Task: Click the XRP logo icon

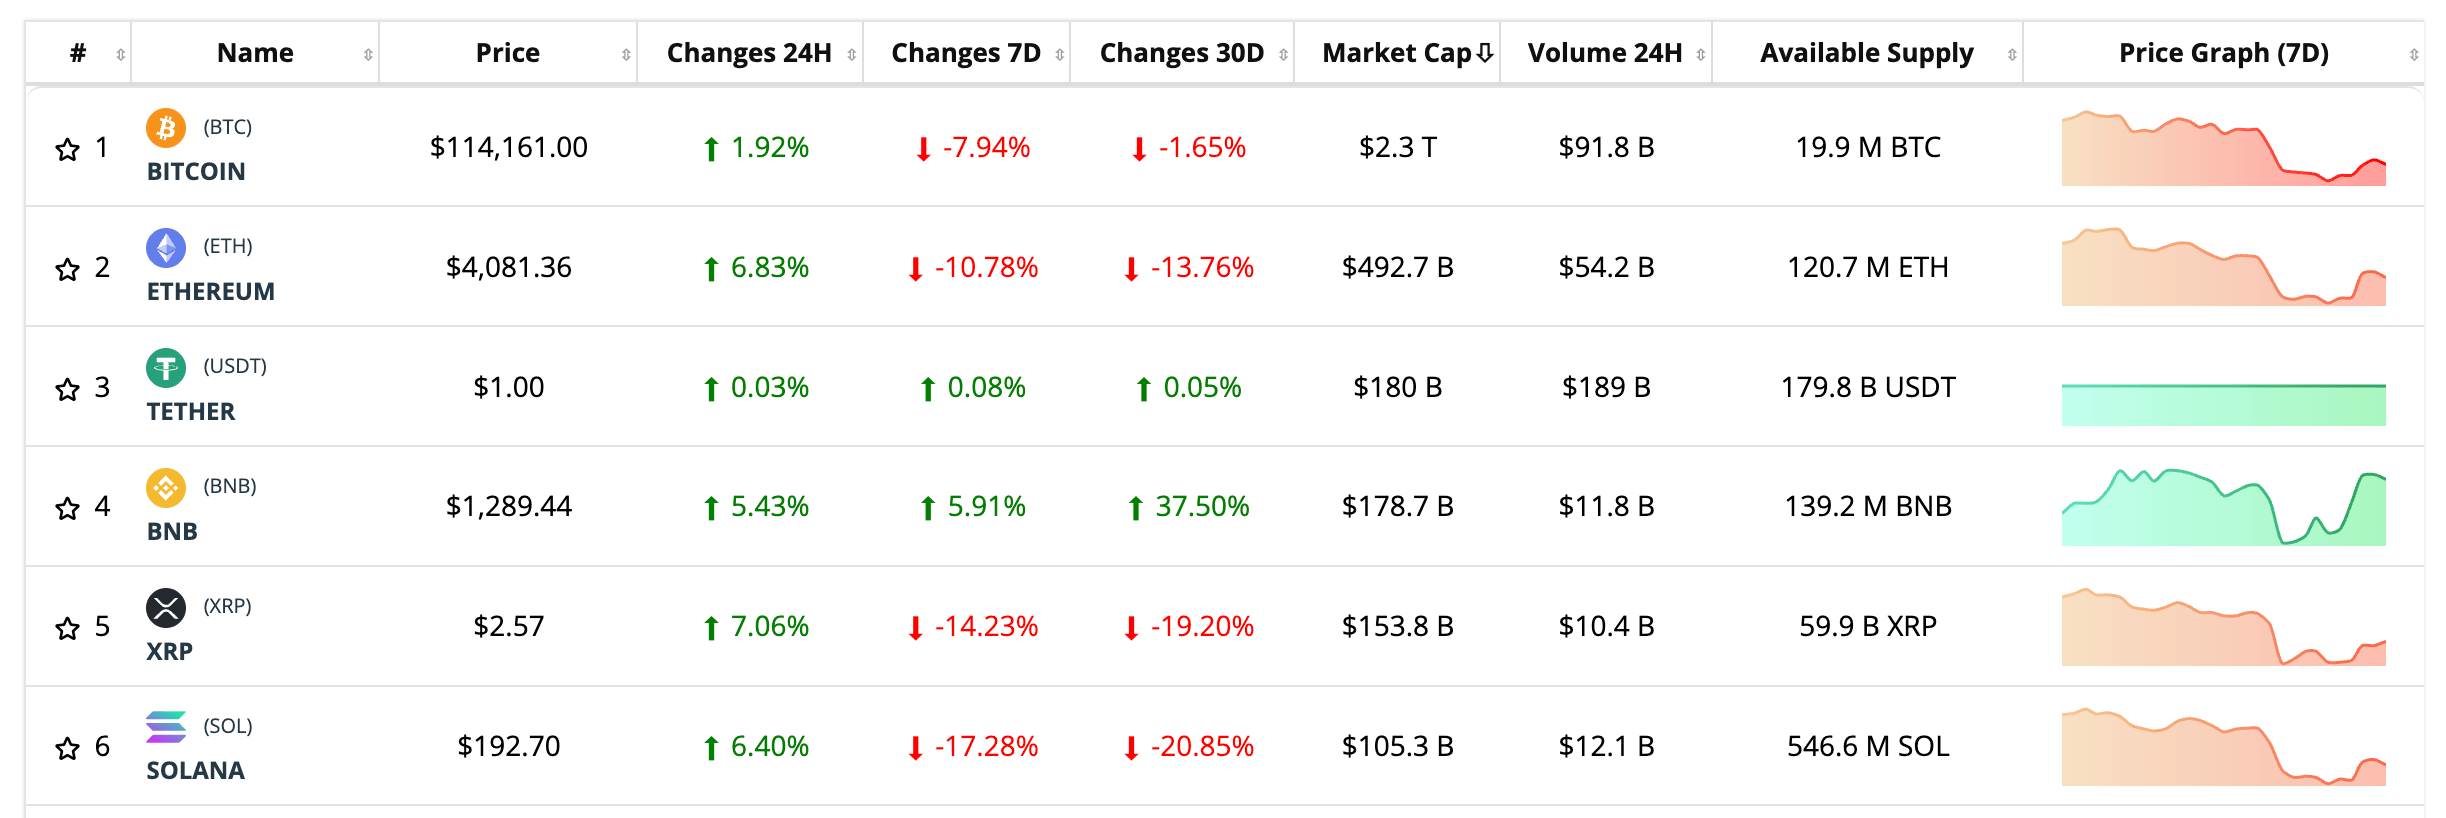Action: [x=166, y=607]
